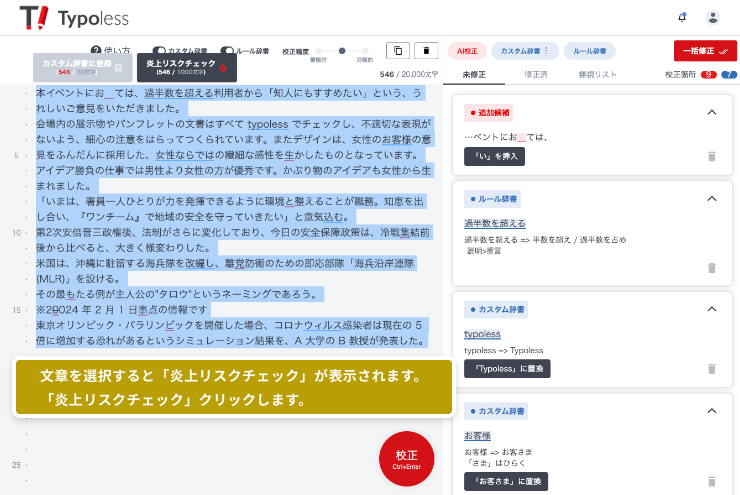Set 校正精度 slider to left end point

(x=319, y=50)
